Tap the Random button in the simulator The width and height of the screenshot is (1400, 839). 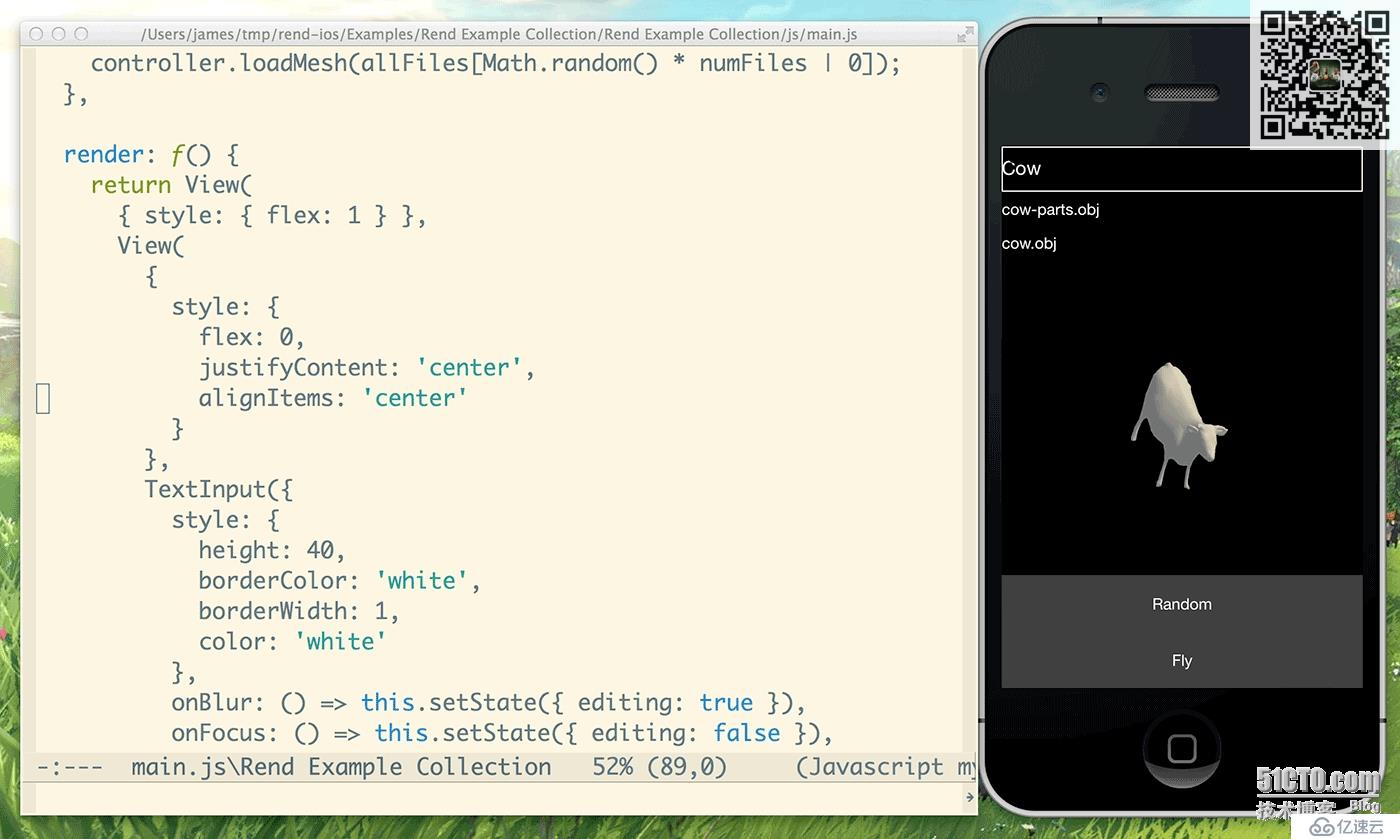click(1181, 604)
